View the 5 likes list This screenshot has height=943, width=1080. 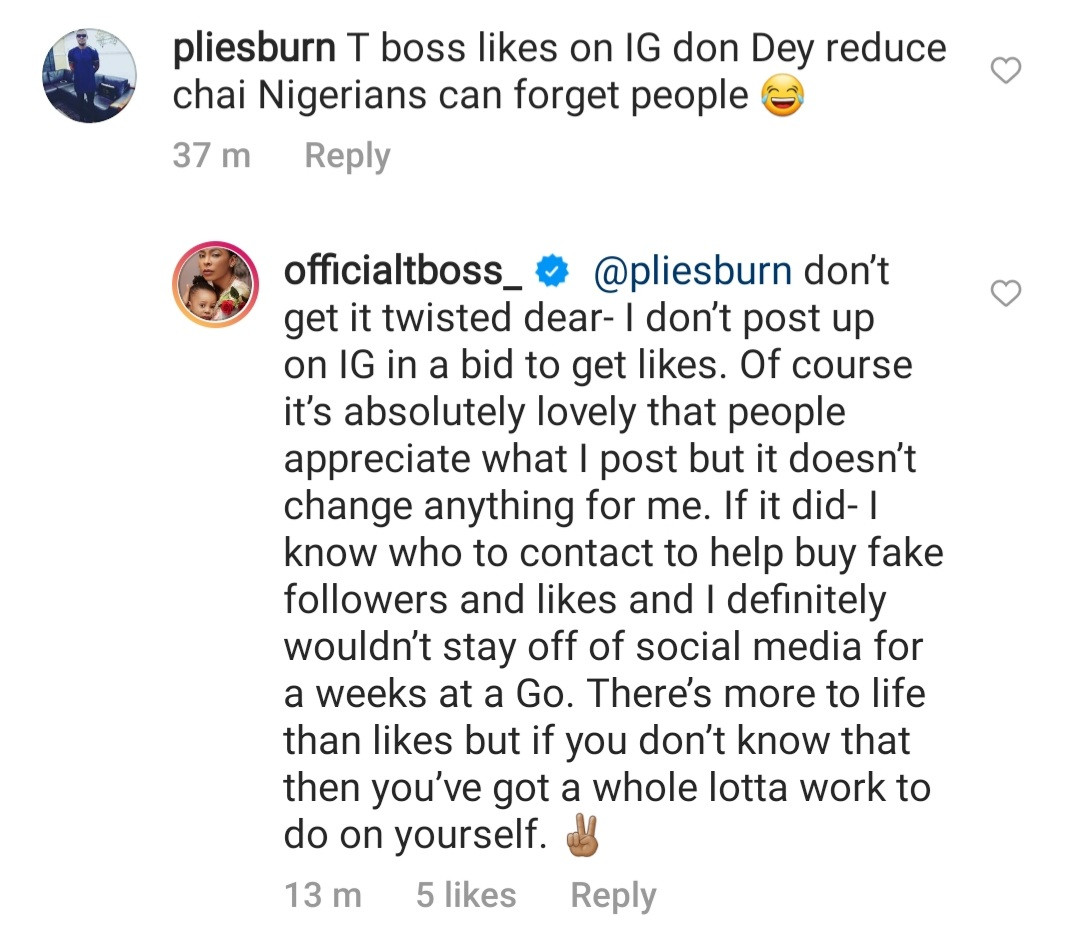466,895
